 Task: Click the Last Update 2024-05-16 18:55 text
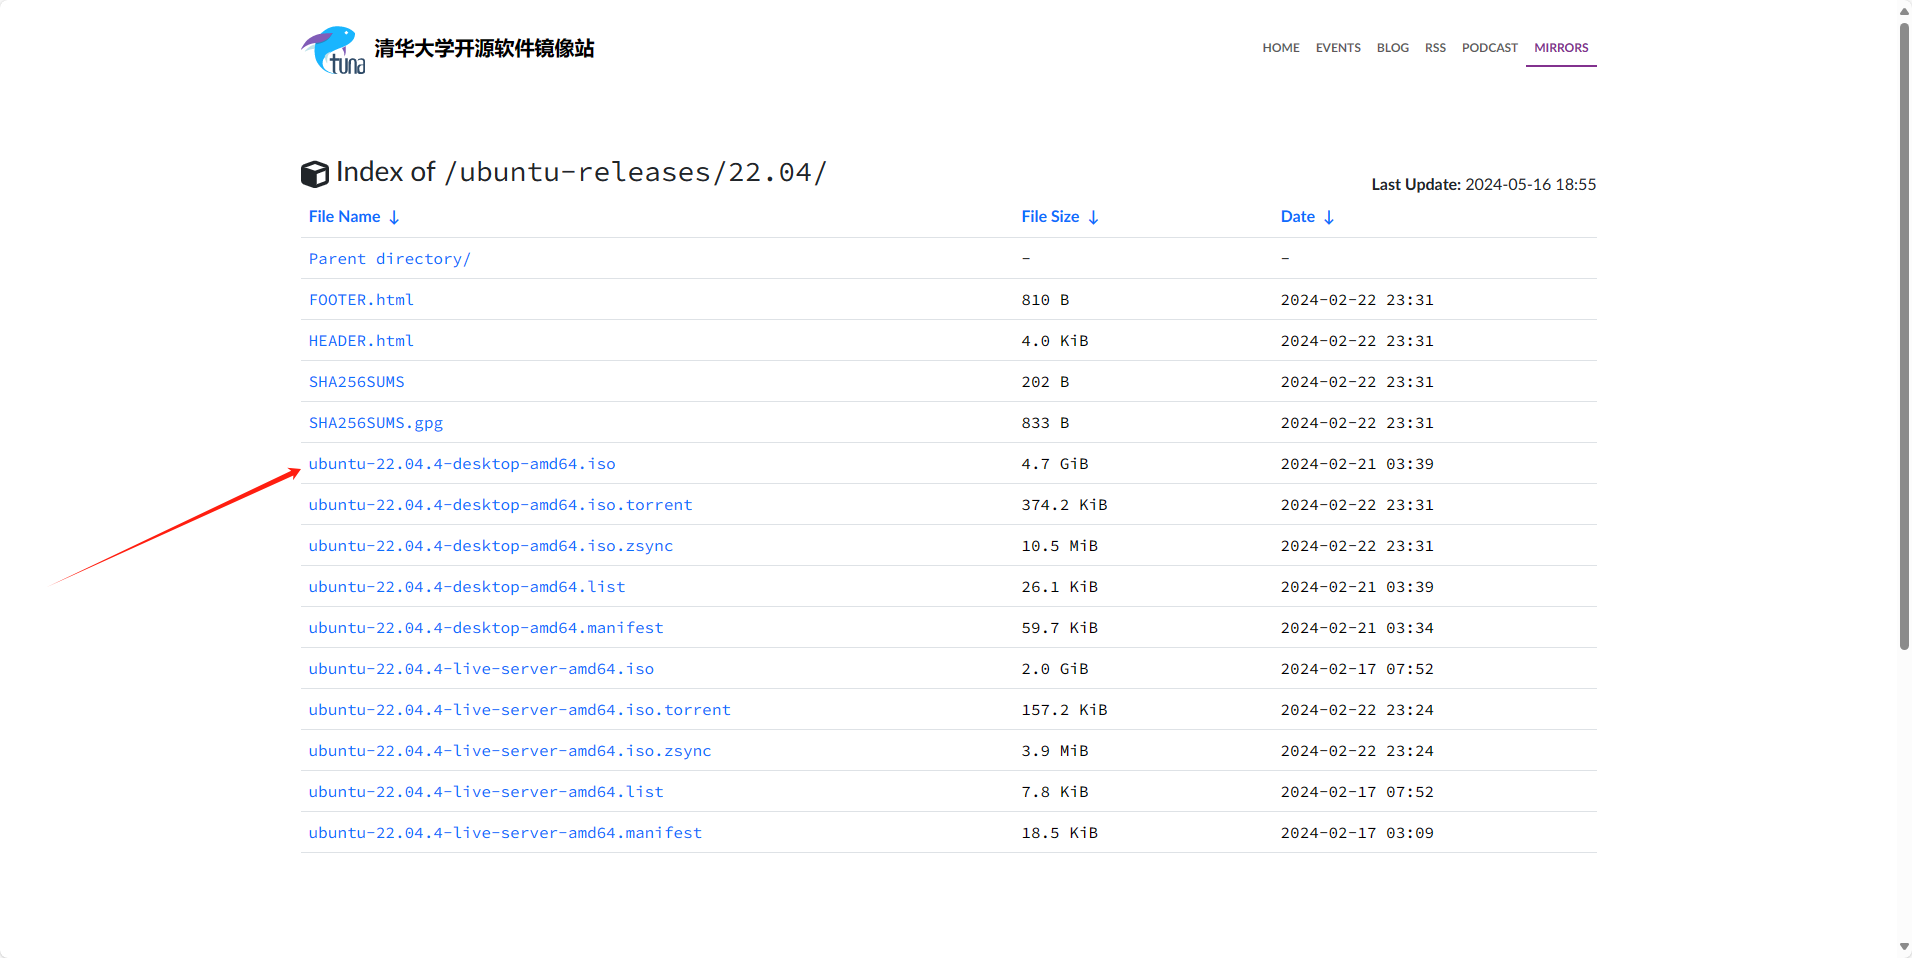1484,185
